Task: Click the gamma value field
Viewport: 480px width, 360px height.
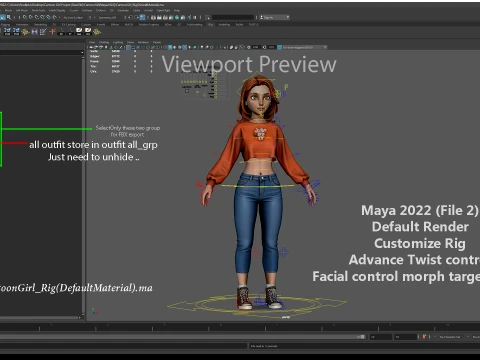Action: click(x=272, y=47)
